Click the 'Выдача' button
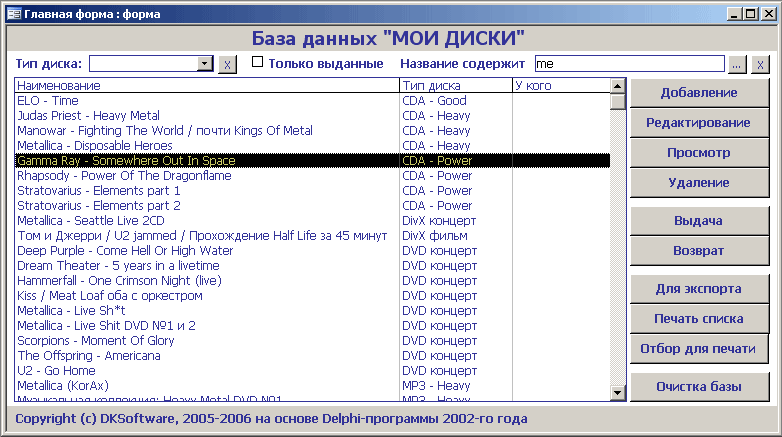The height and width of the screenshot is (437, 782). (700, 220)
